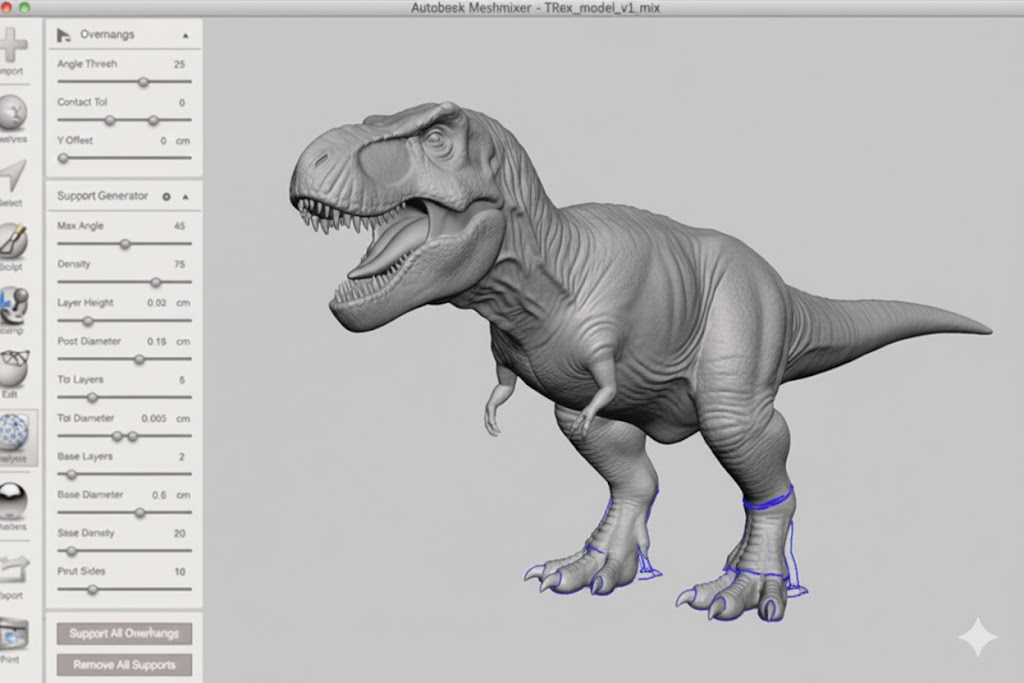Open the Stamp tool
This screenshot has width=1024, height=683.
14,304
